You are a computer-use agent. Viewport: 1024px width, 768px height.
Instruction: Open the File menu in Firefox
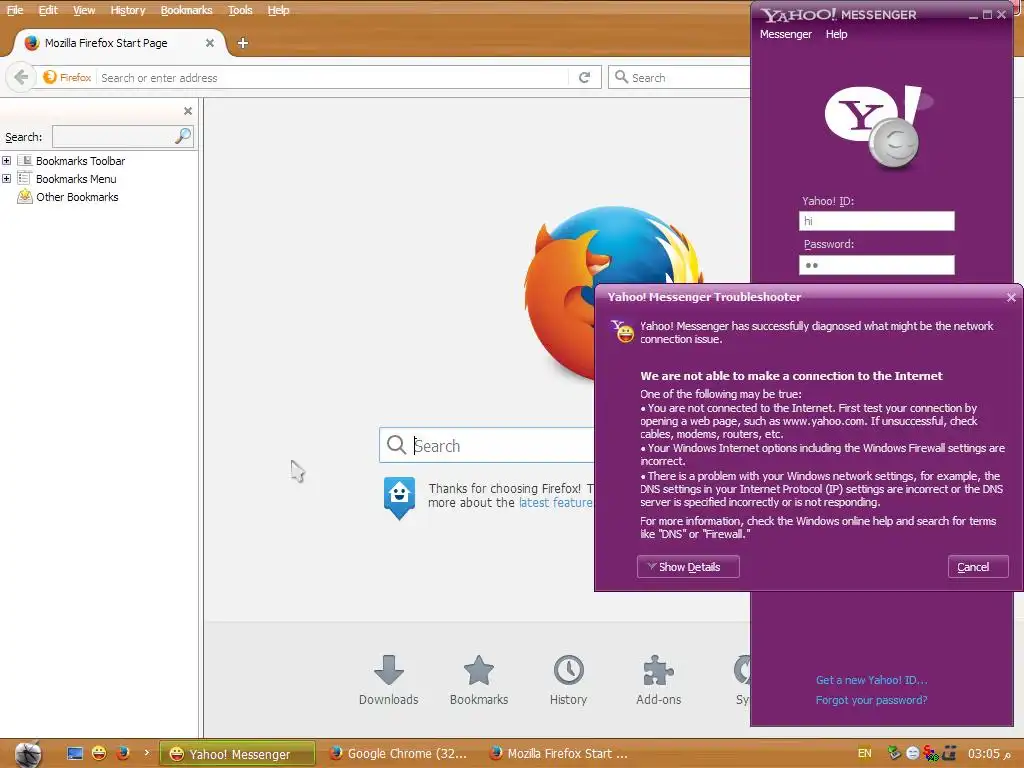14,10
